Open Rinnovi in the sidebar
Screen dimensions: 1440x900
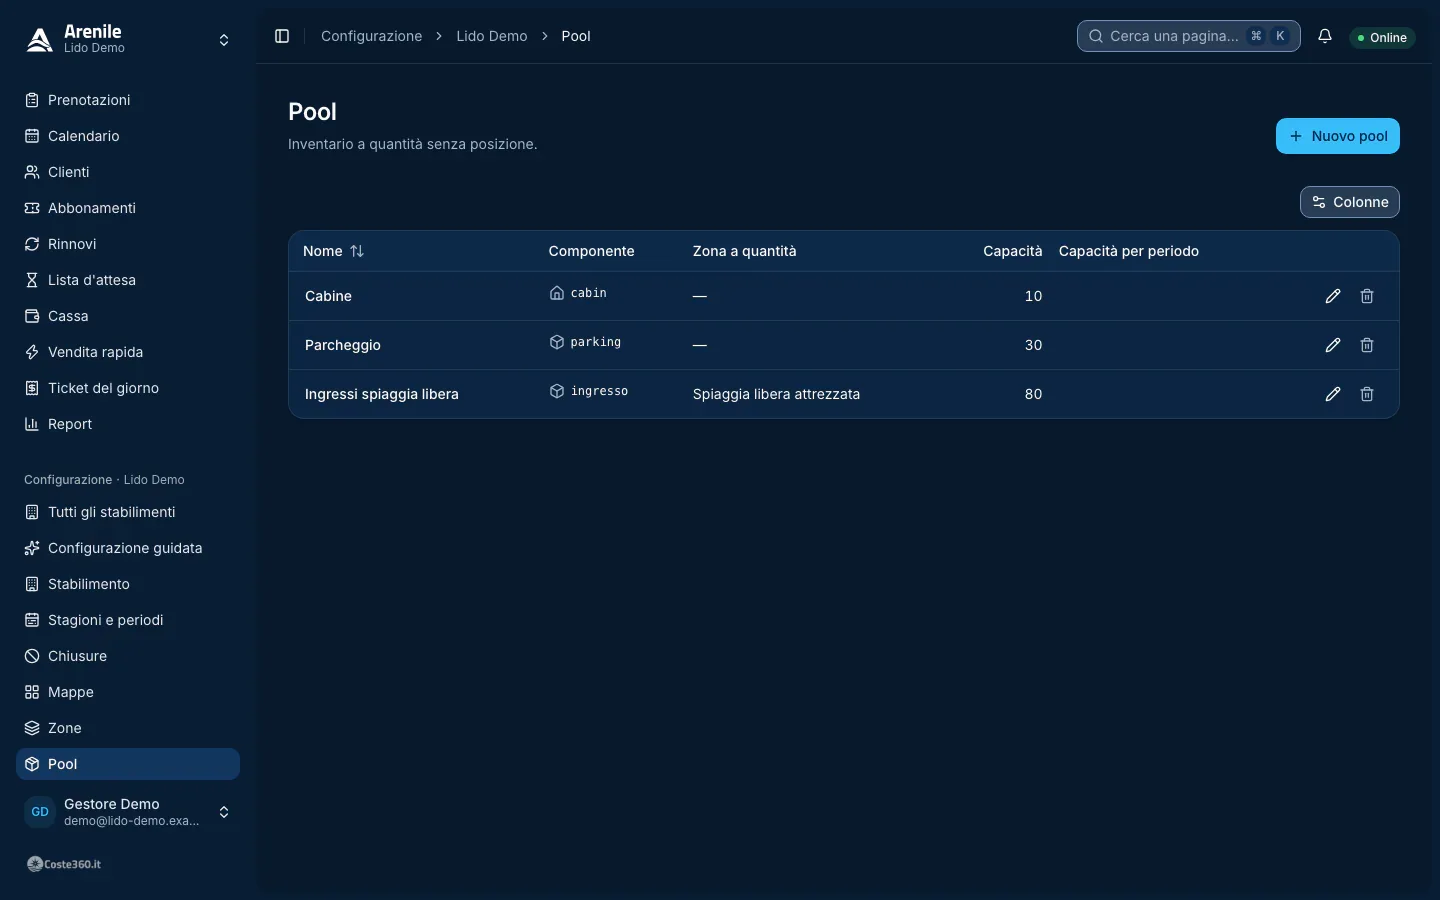click(128, 244)
